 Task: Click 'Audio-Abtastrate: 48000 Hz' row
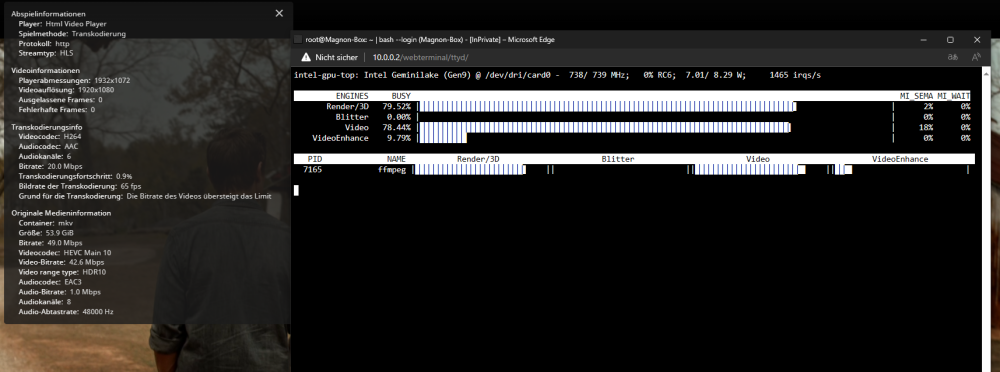tap(66, 312)
